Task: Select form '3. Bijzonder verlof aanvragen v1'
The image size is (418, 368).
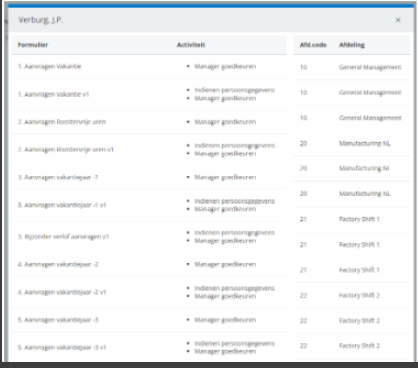Action: 63,237
